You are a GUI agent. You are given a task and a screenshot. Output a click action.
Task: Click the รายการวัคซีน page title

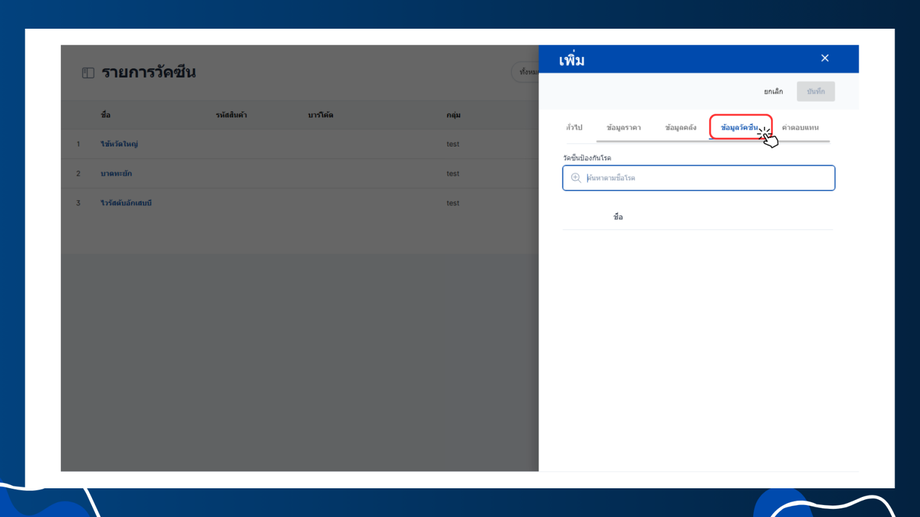(148, 72)
